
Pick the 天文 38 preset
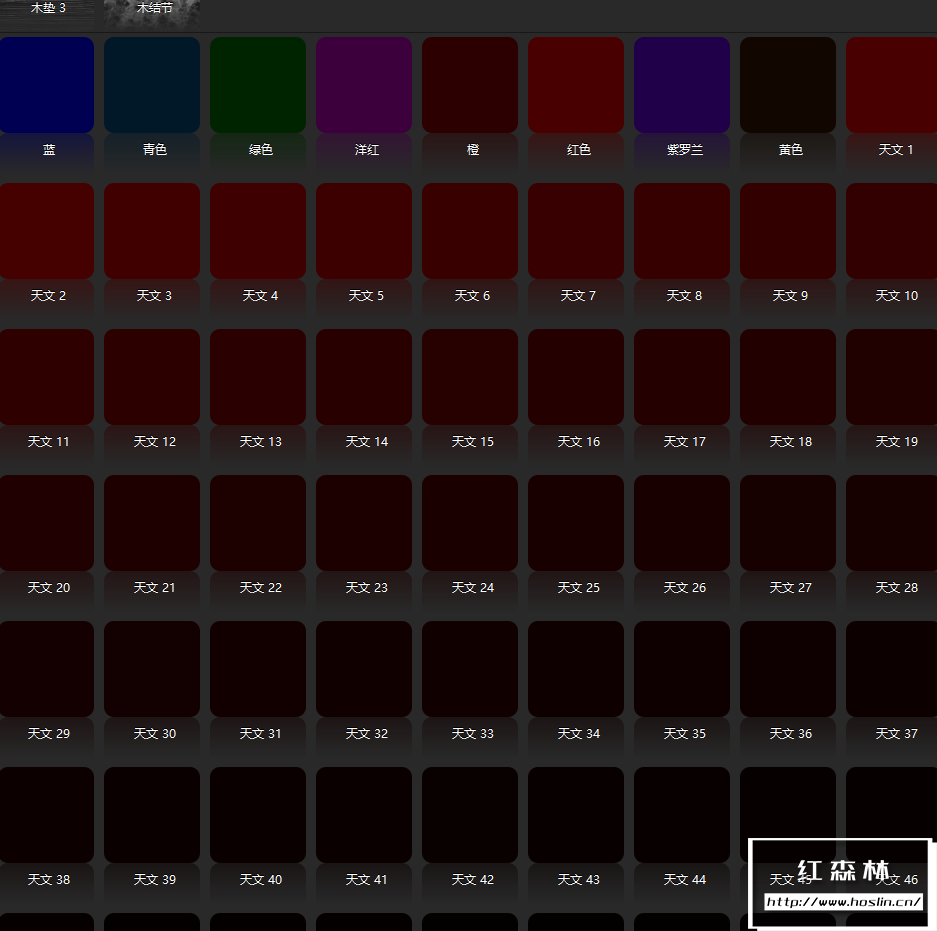click(x=47, y=814)
